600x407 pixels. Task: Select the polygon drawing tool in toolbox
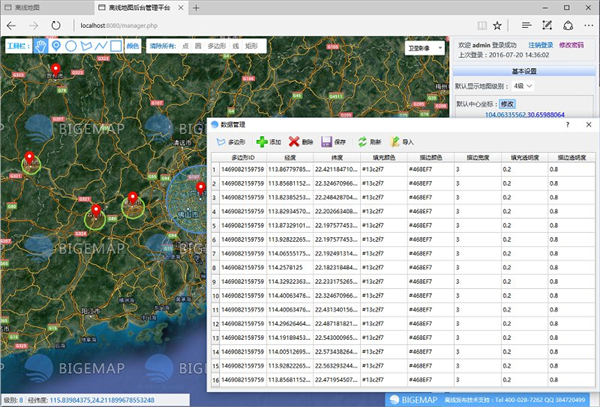(85, 46)
